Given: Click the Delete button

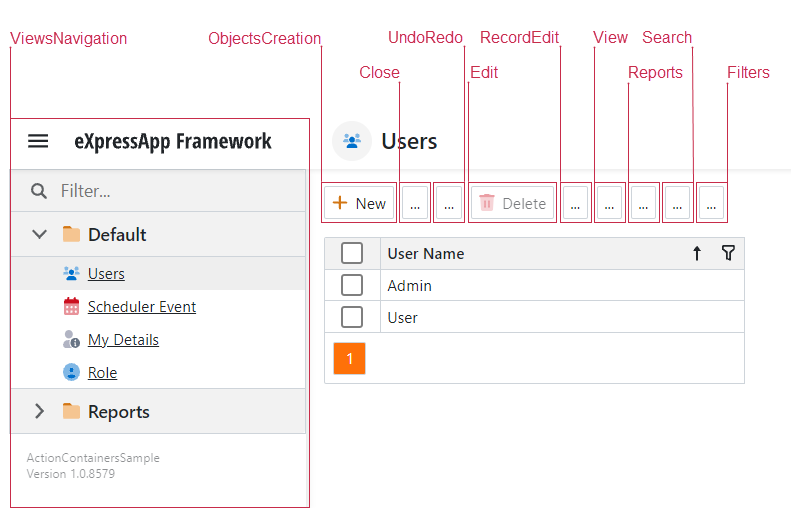Looking at the screenshot, I should pyautogui.click(x=512, y=204).
